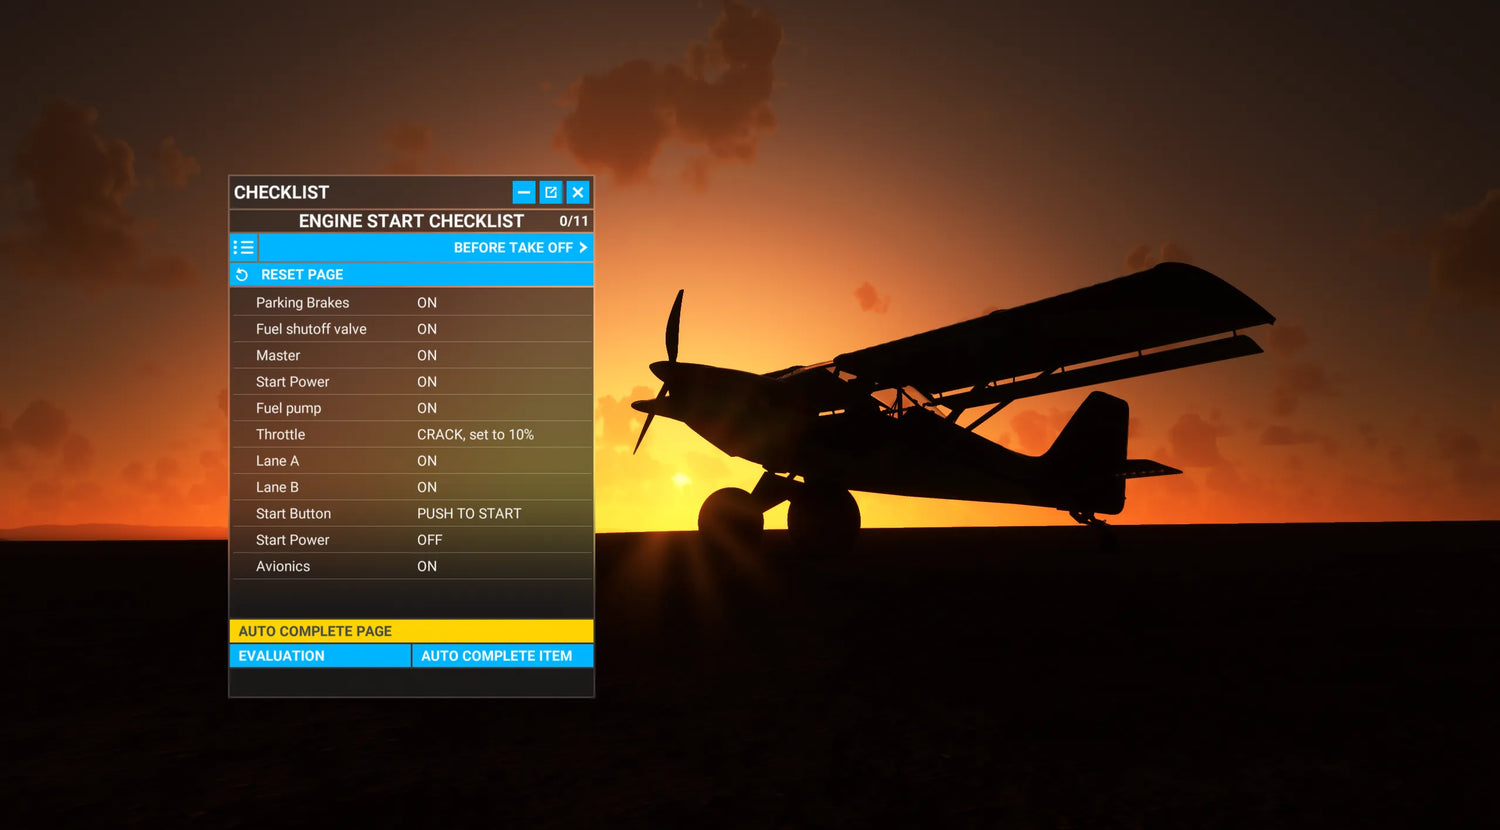Select the Parking Brakes checklist item
Image resolution: width=1500 pixels, height=830 pixels.
point(411,303)
